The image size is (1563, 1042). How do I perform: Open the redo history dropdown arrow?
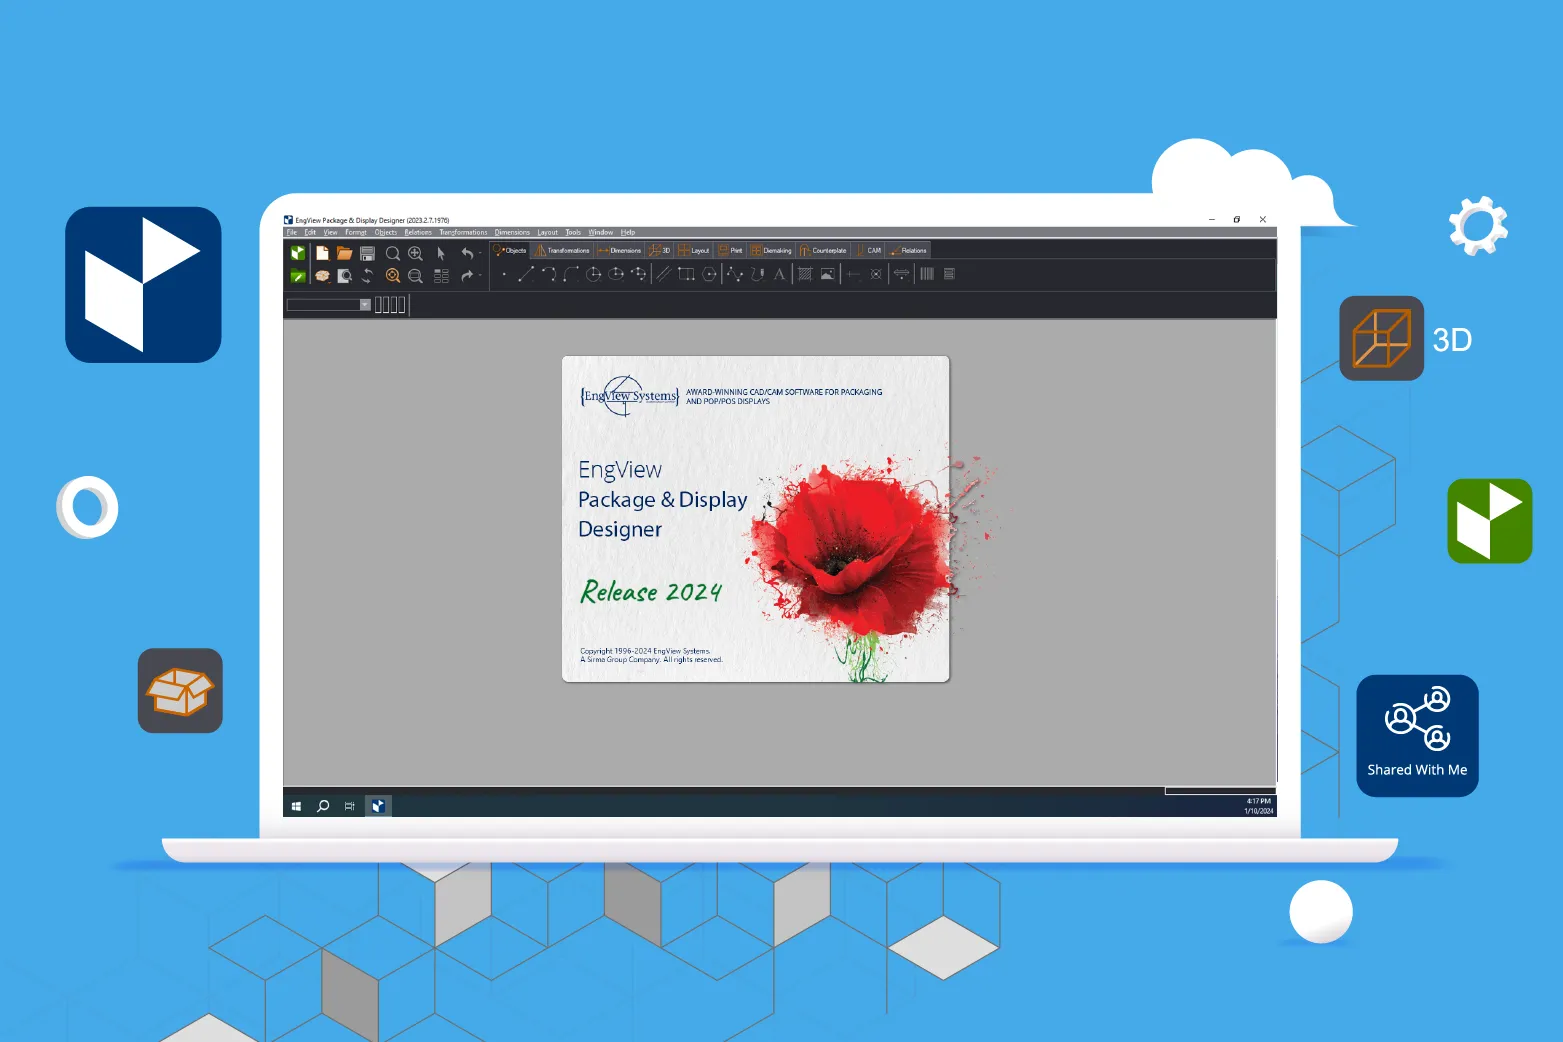pyautogui.click(x=480, y=275)
